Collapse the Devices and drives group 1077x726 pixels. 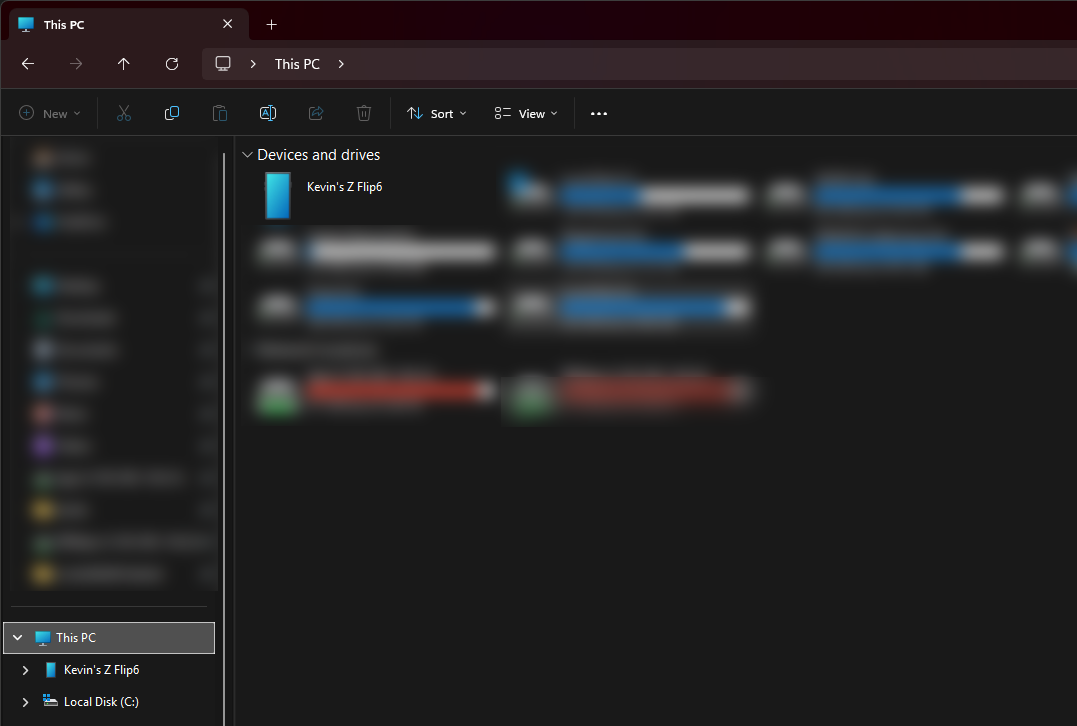[247, 155]
